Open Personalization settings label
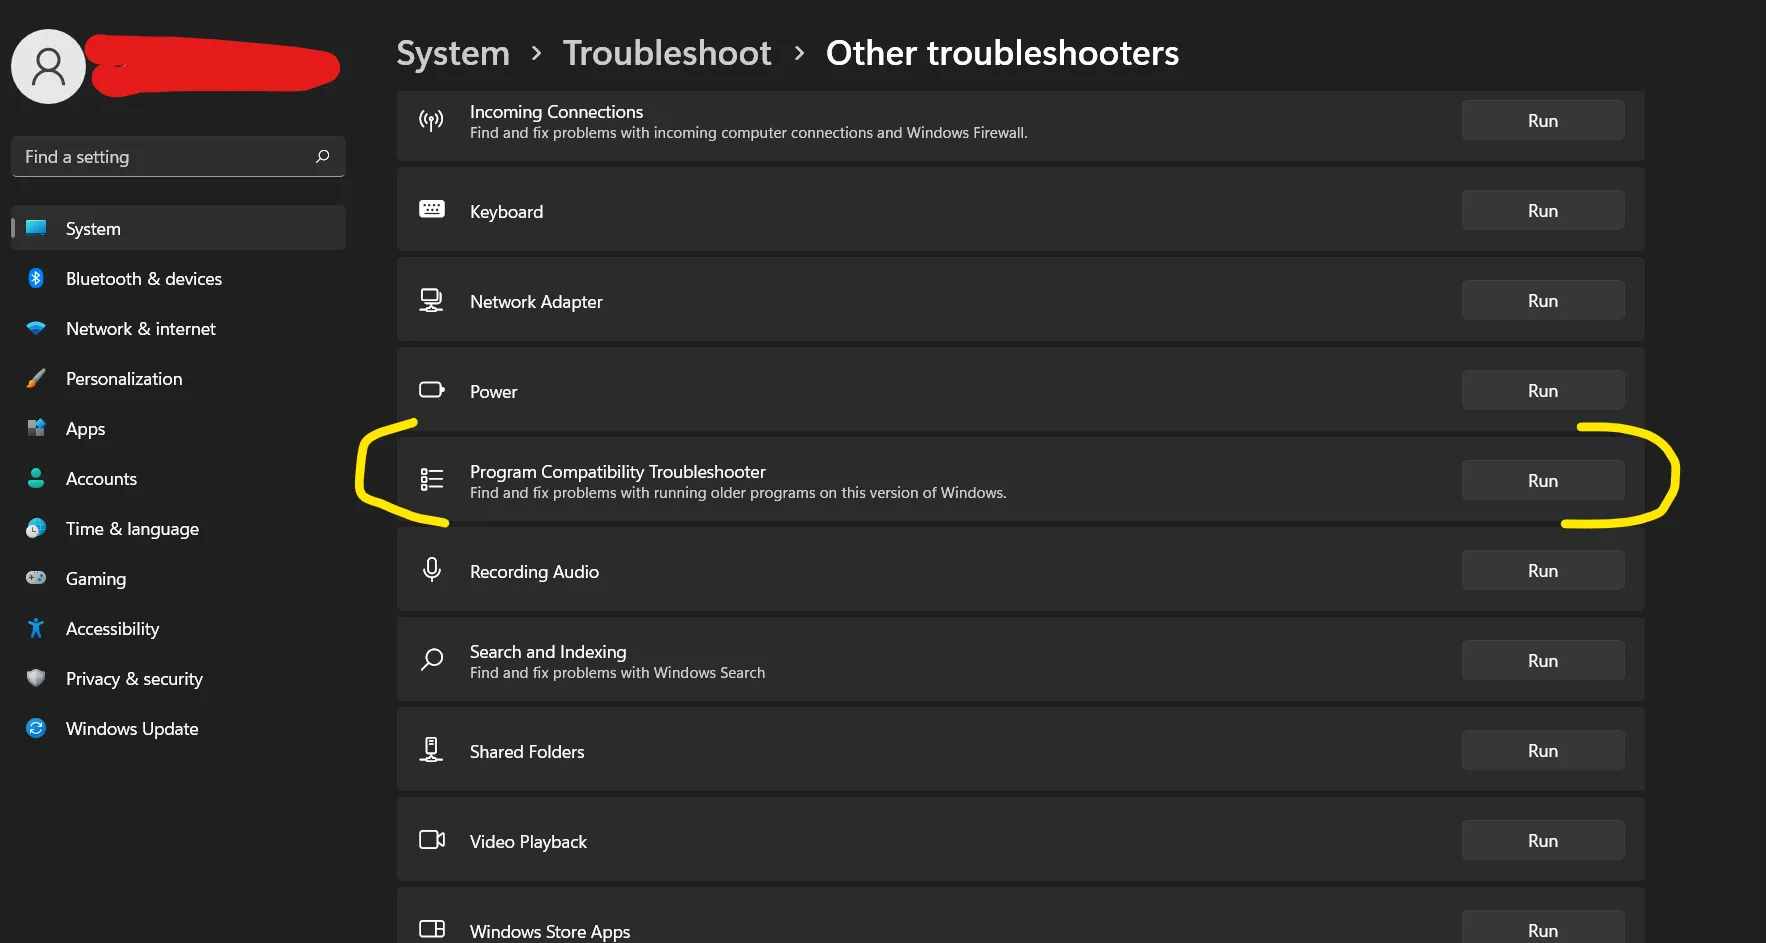The height and width of the screenshot is (943, 1766). pos(124,379)
